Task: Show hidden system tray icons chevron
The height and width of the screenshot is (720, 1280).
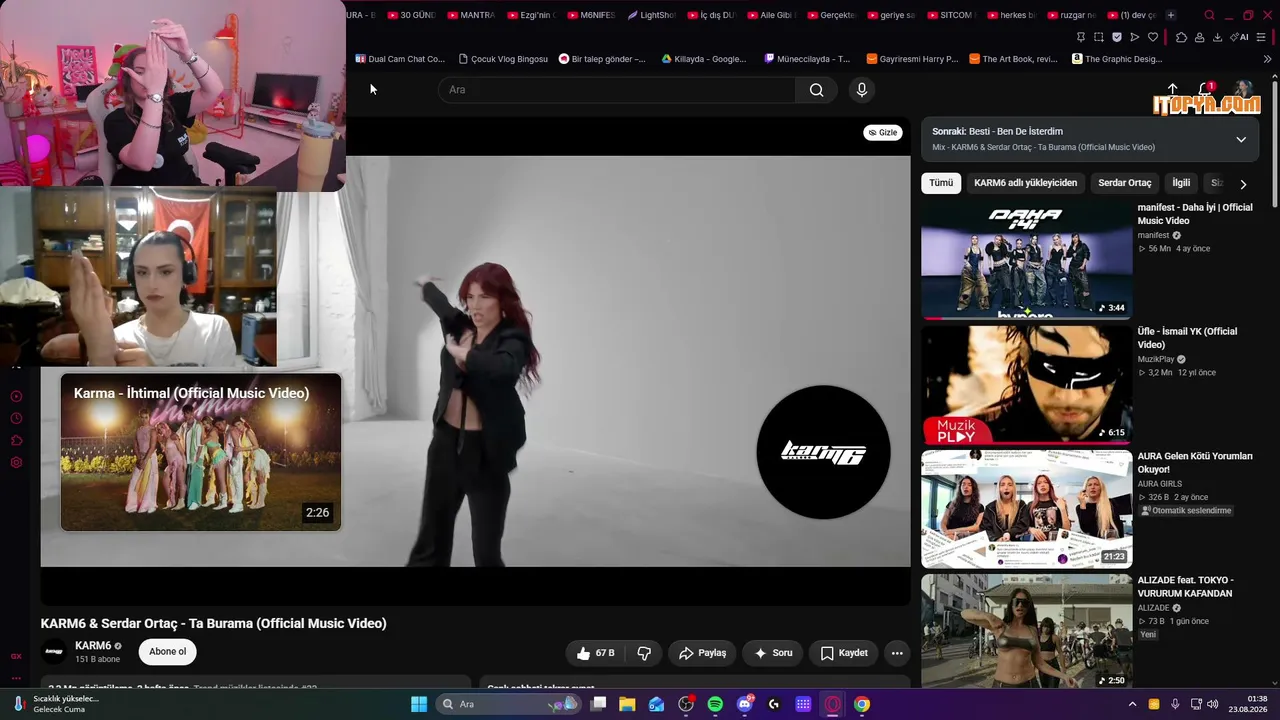Action: point(1132,704)
